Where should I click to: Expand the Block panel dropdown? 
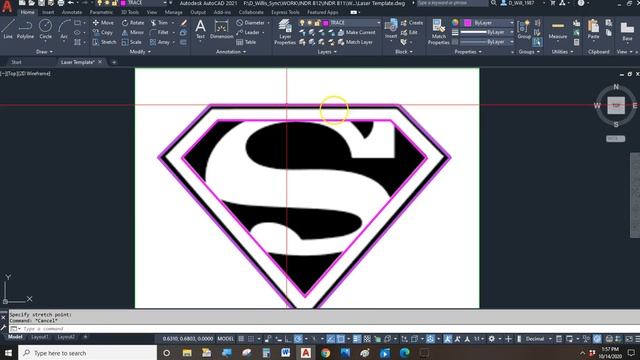(x=404, y=52)
